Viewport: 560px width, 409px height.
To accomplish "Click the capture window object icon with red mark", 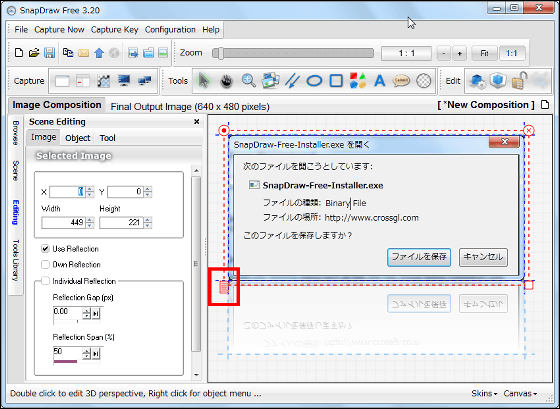I will pyautogui.click(x=83, y=81).
